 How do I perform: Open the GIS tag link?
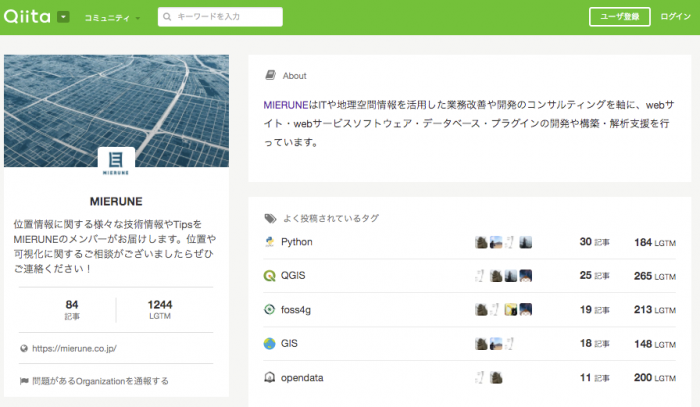click(x=289, y=343)
